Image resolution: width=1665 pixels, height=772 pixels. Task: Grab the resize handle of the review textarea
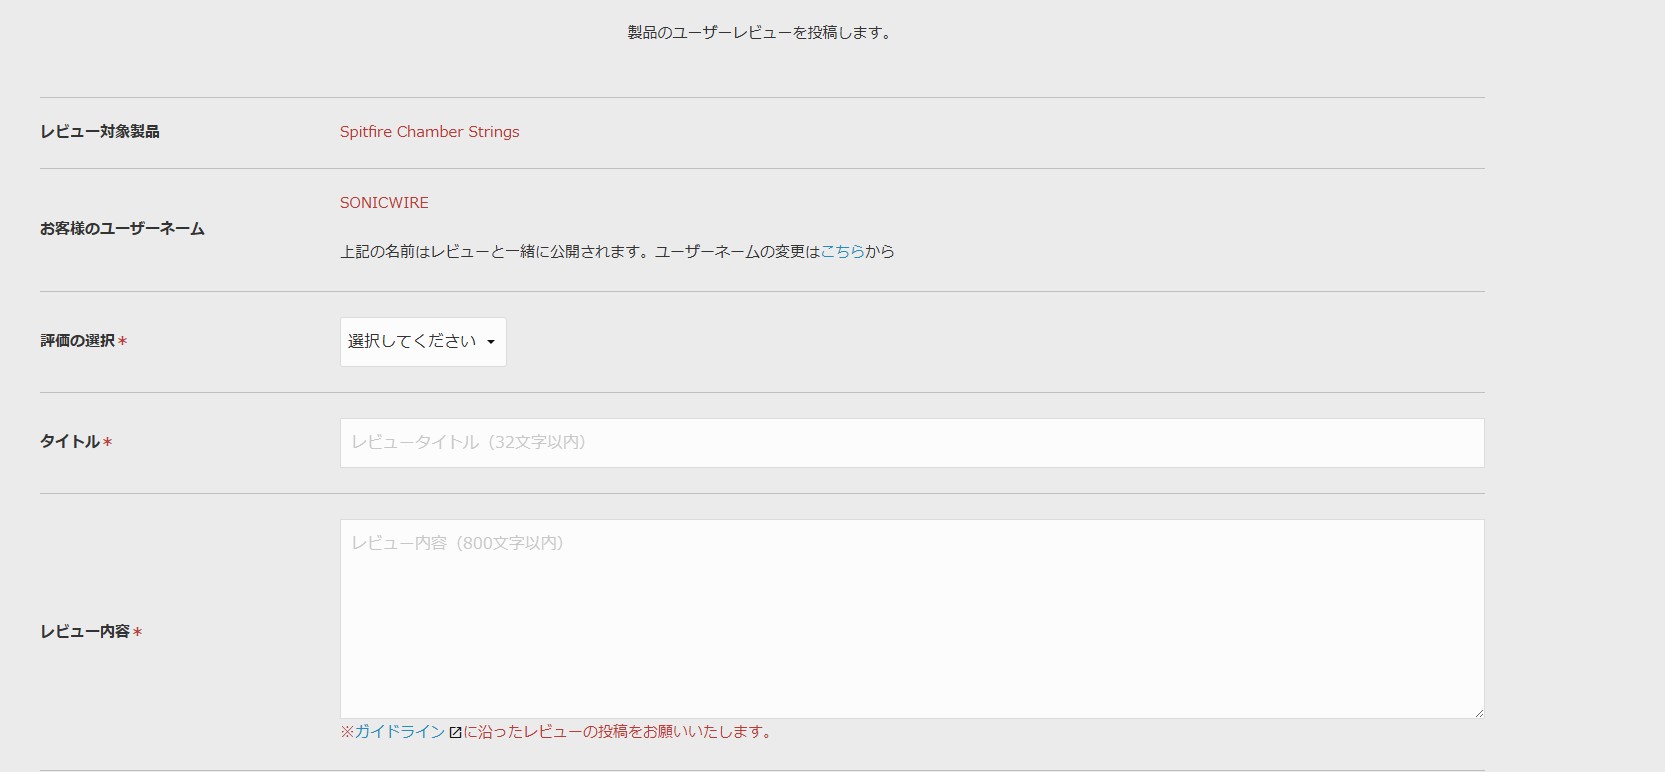click(1478, 712)
